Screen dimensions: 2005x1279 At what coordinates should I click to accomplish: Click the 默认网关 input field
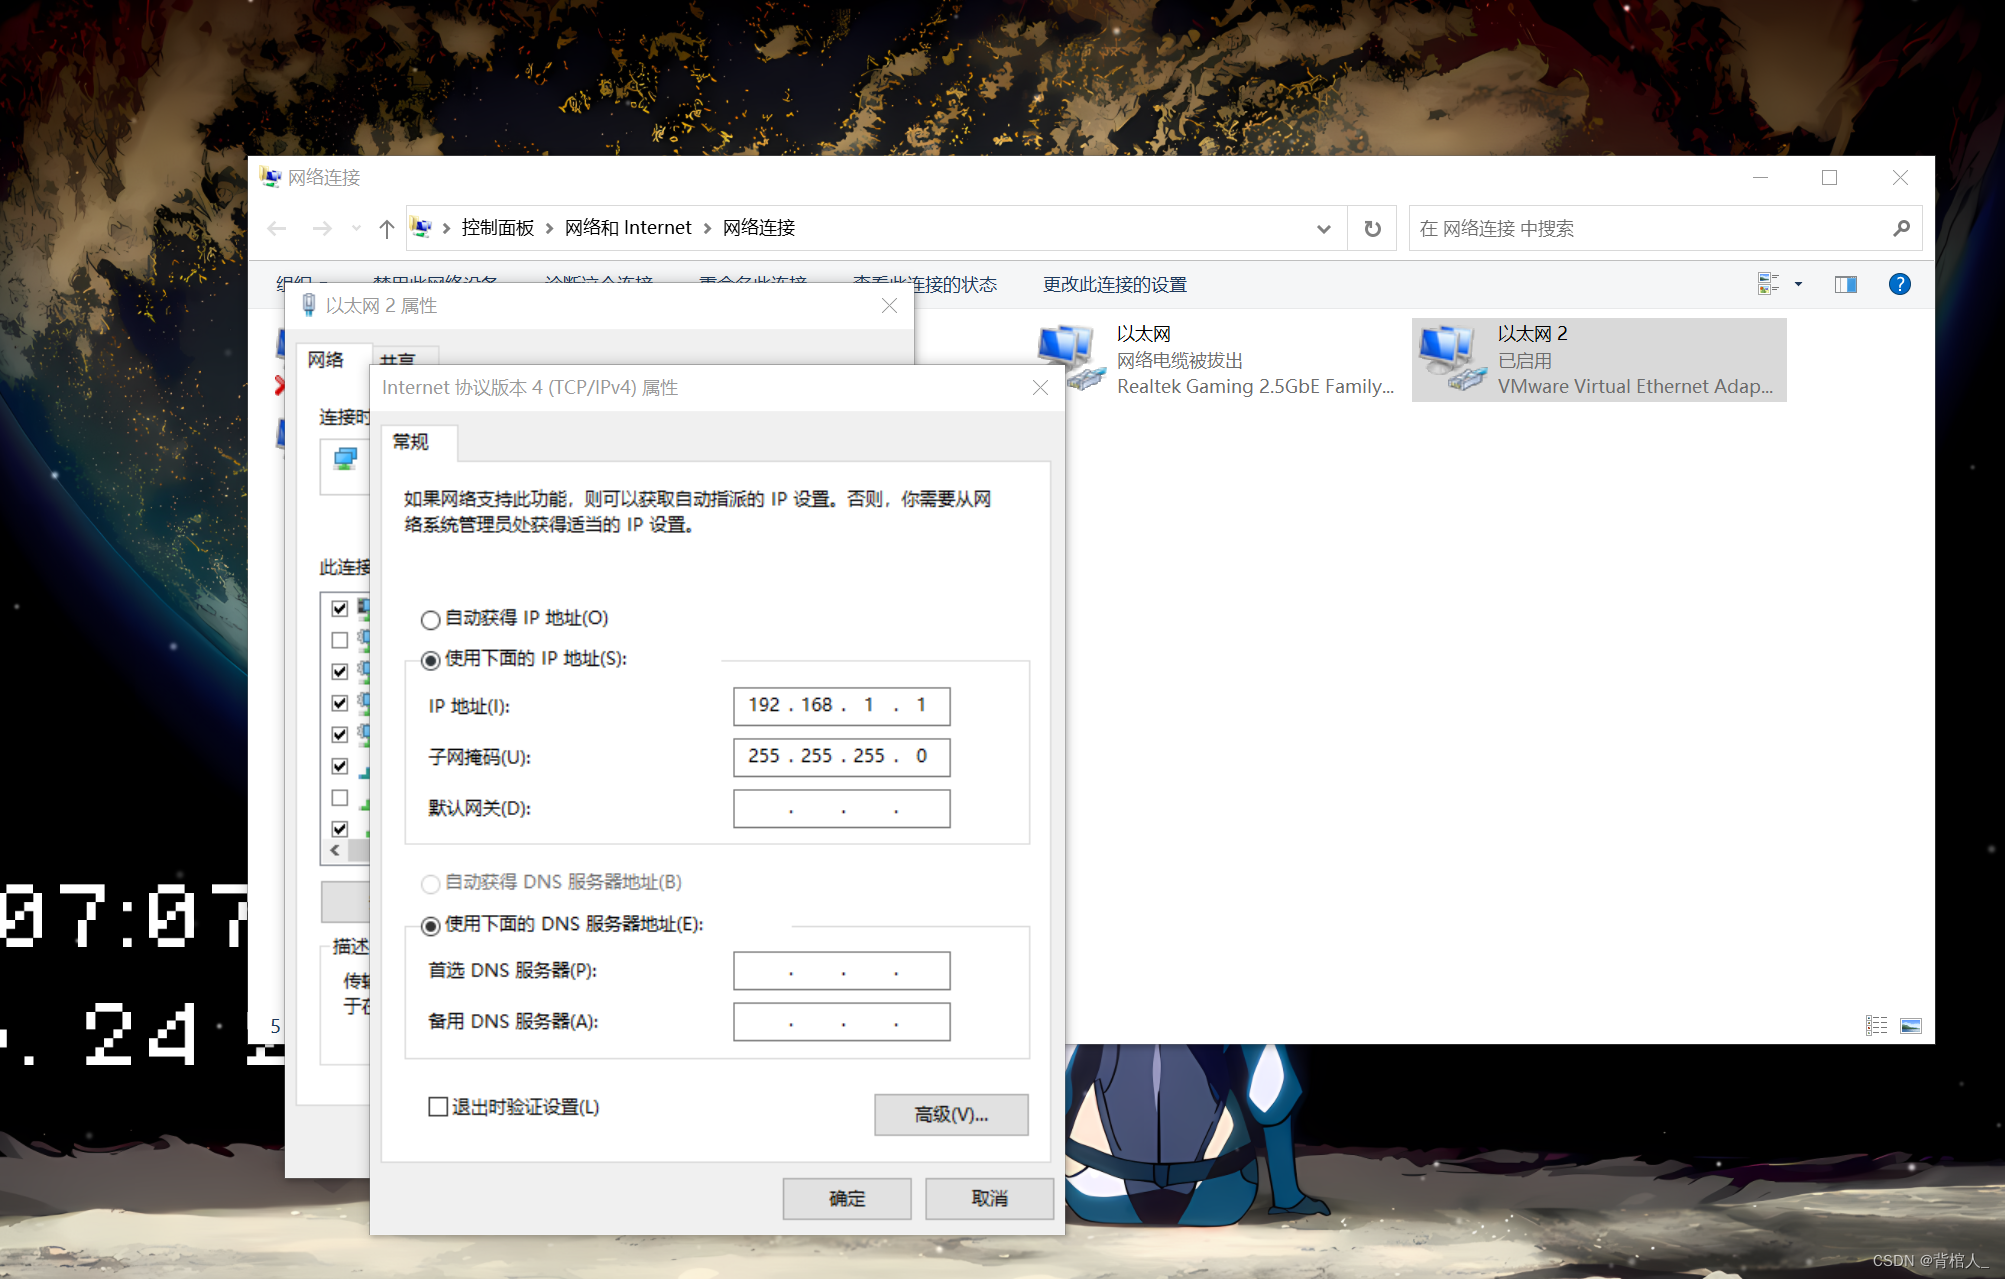841,809
